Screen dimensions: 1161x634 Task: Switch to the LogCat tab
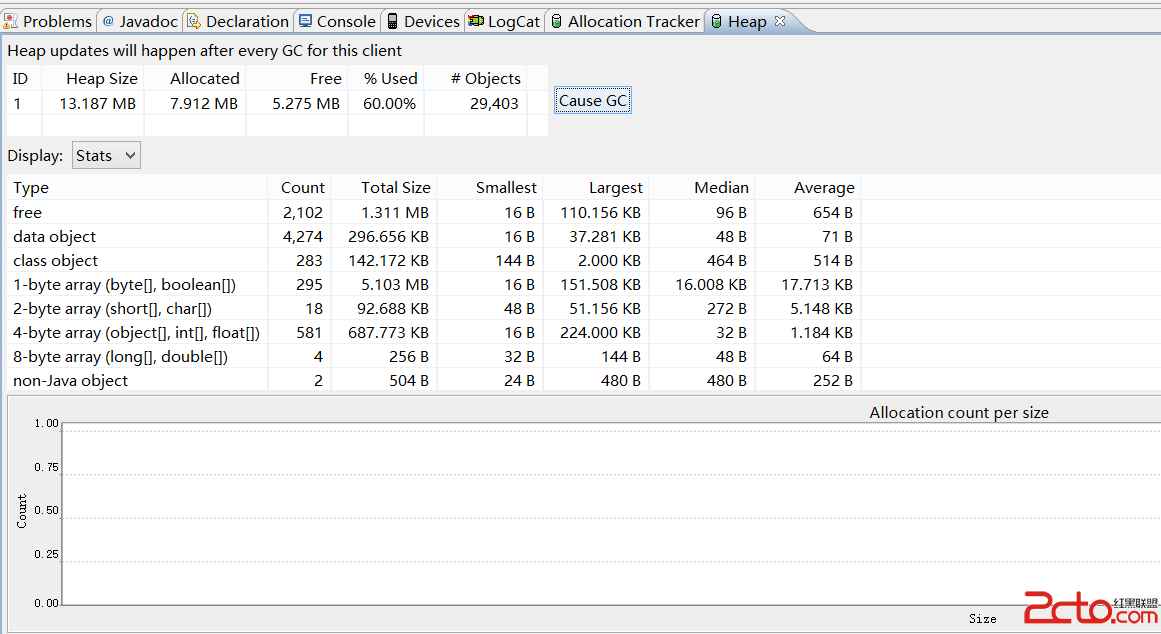(x=513, y=21)
